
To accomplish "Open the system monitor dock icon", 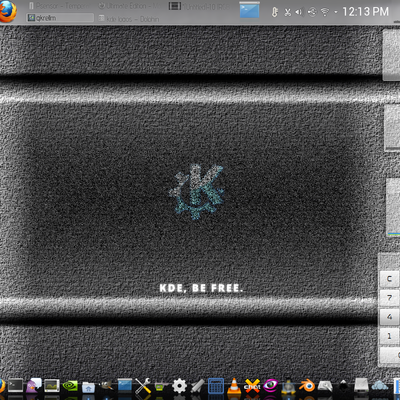I will pyautogui.click(x=52, y=386).
